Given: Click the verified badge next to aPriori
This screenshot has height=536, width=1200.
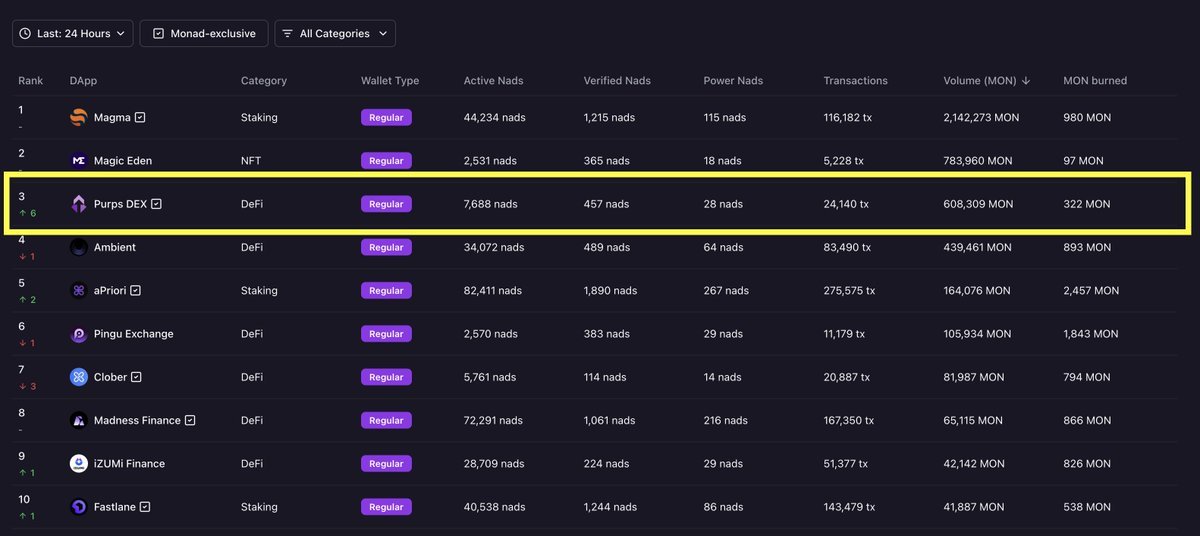Looking at the screenshot, I should point(135,290).
